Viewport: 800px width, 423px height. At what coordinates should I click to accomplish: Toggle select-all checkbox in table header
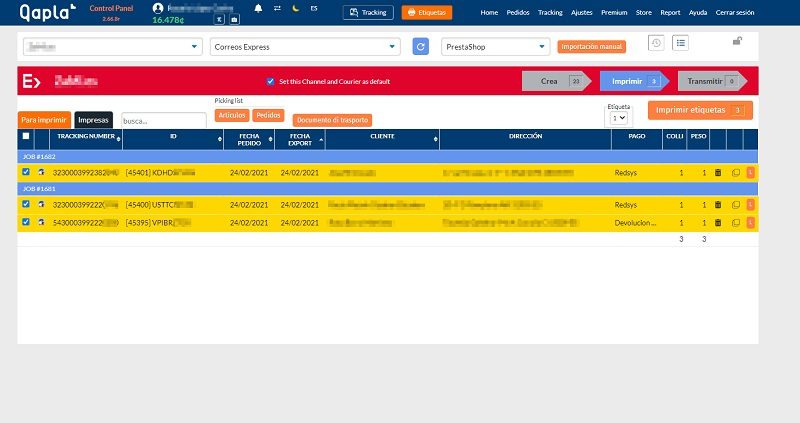pyautogui.click(x=26, y=136)
